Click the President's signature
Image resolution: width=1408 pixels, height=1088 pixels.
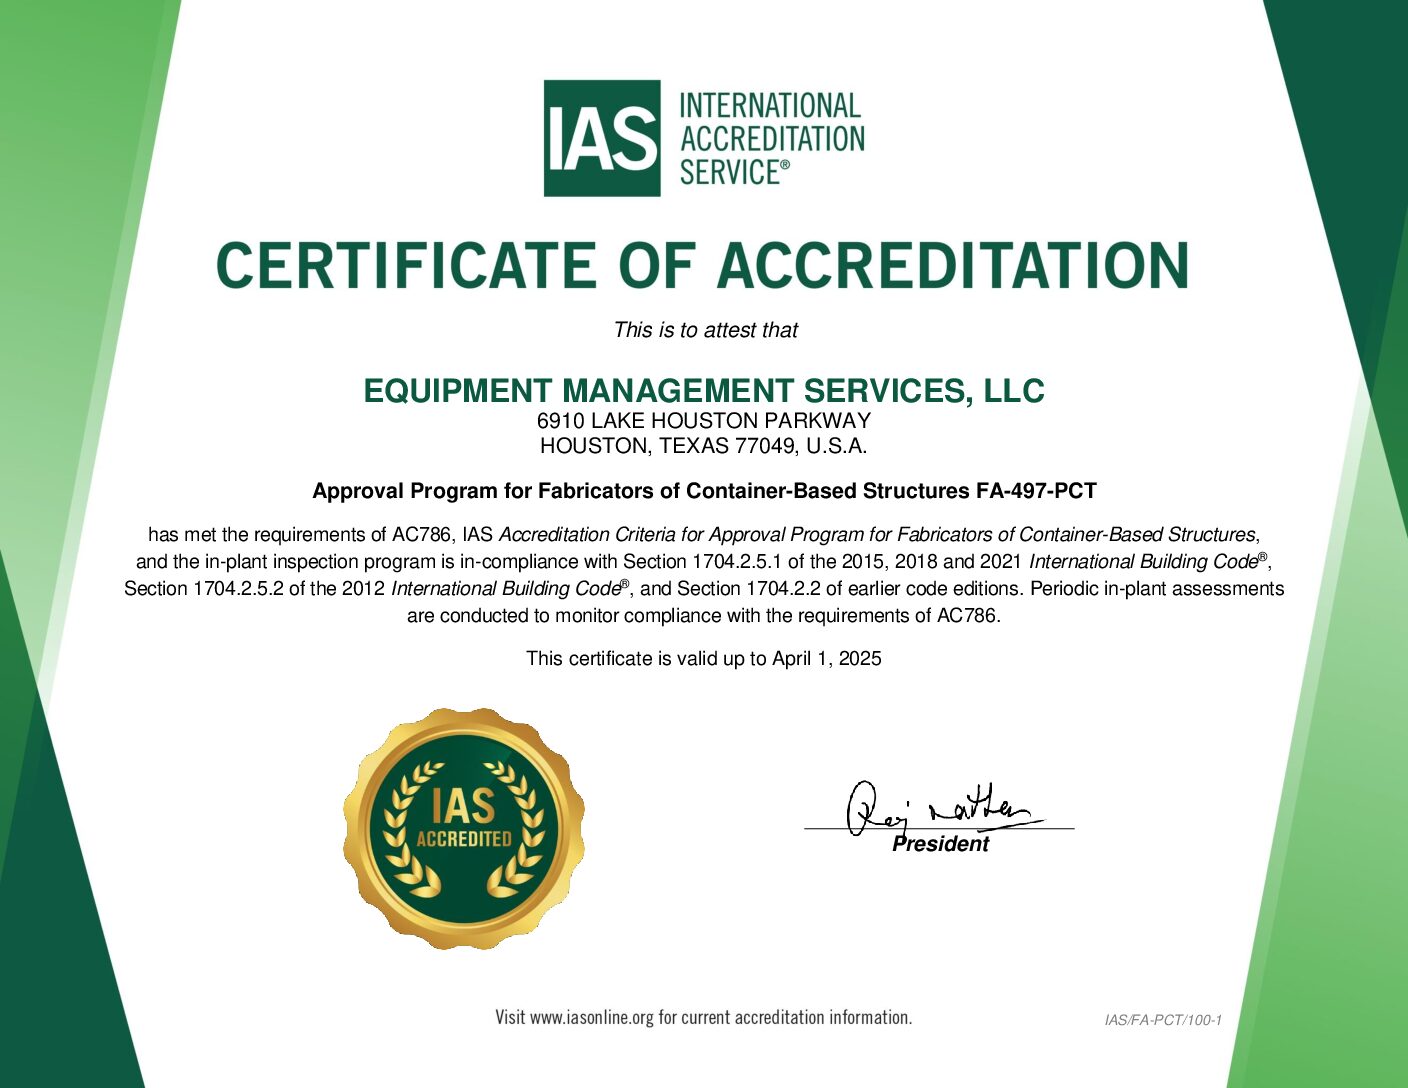[944, 808]
